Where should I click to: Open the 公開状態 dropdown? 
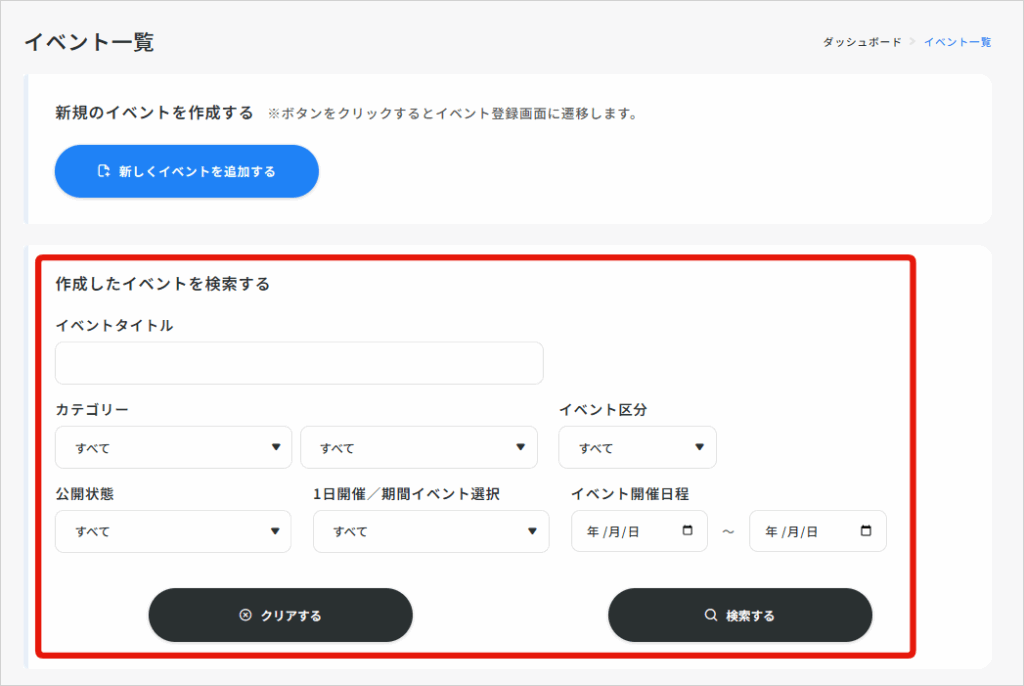tap(173, 531)
